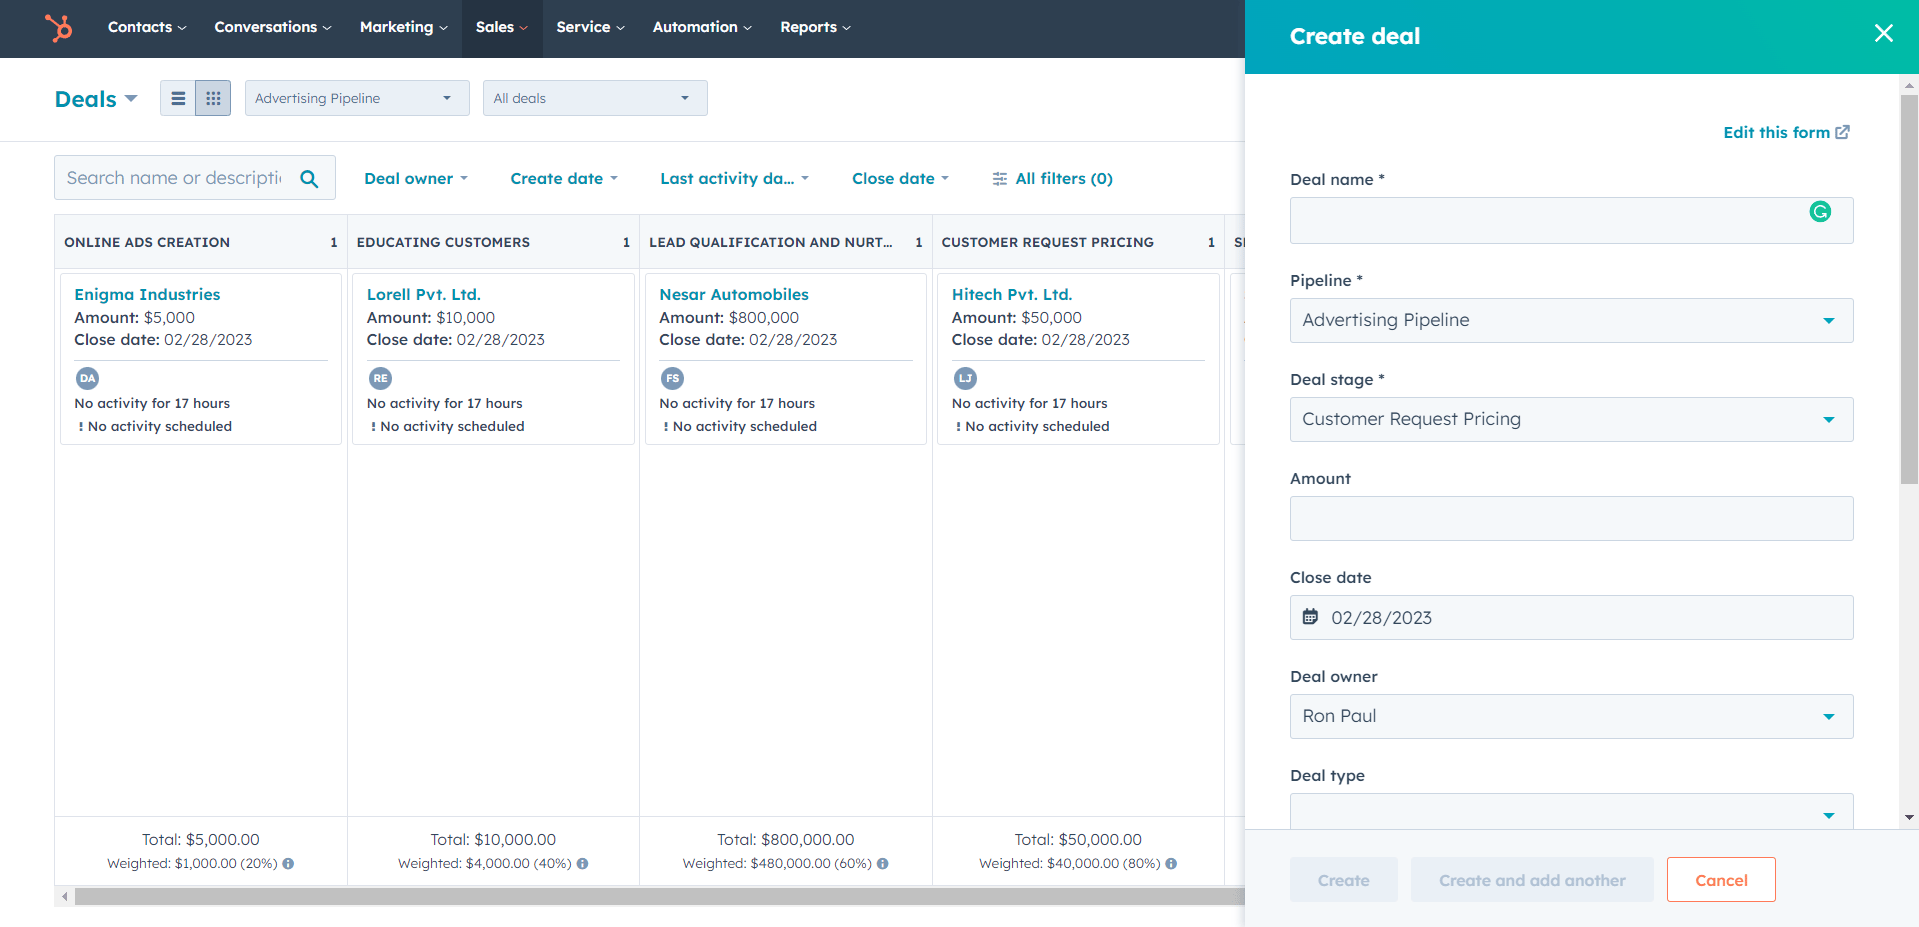The height and width of the screenshot is (927, 1919).
Task: Open the Service menu
Action: [591, 27]
